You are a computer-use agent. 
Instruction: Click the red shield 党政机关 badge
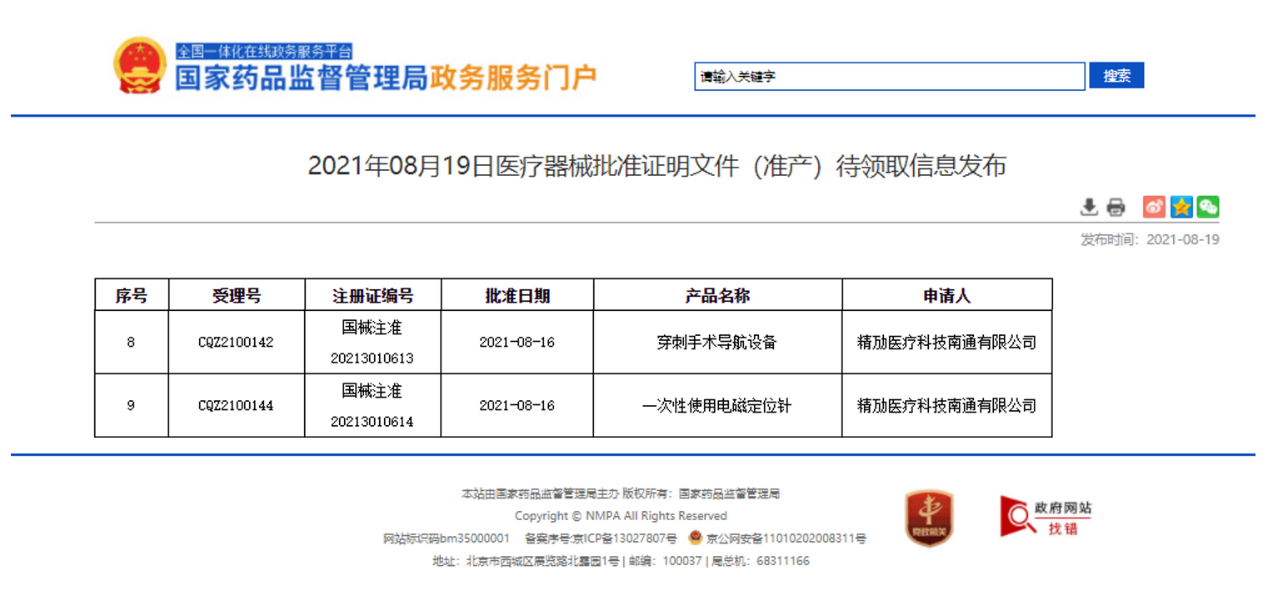[928, 518]
